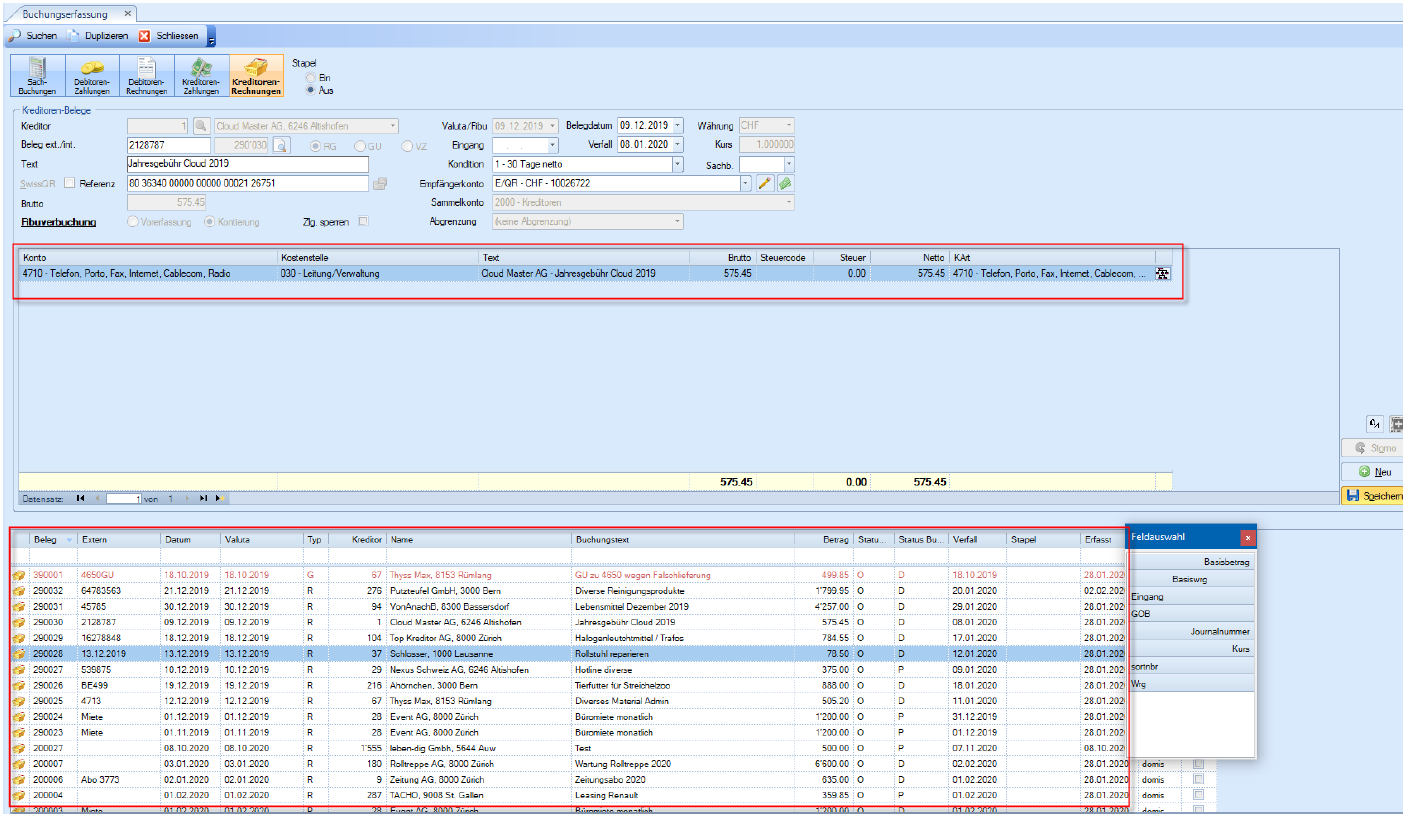Edit Empfängerkonto with the pencil icon
Viewport: 1405px width, 817px height.
(x=765, y=184)
